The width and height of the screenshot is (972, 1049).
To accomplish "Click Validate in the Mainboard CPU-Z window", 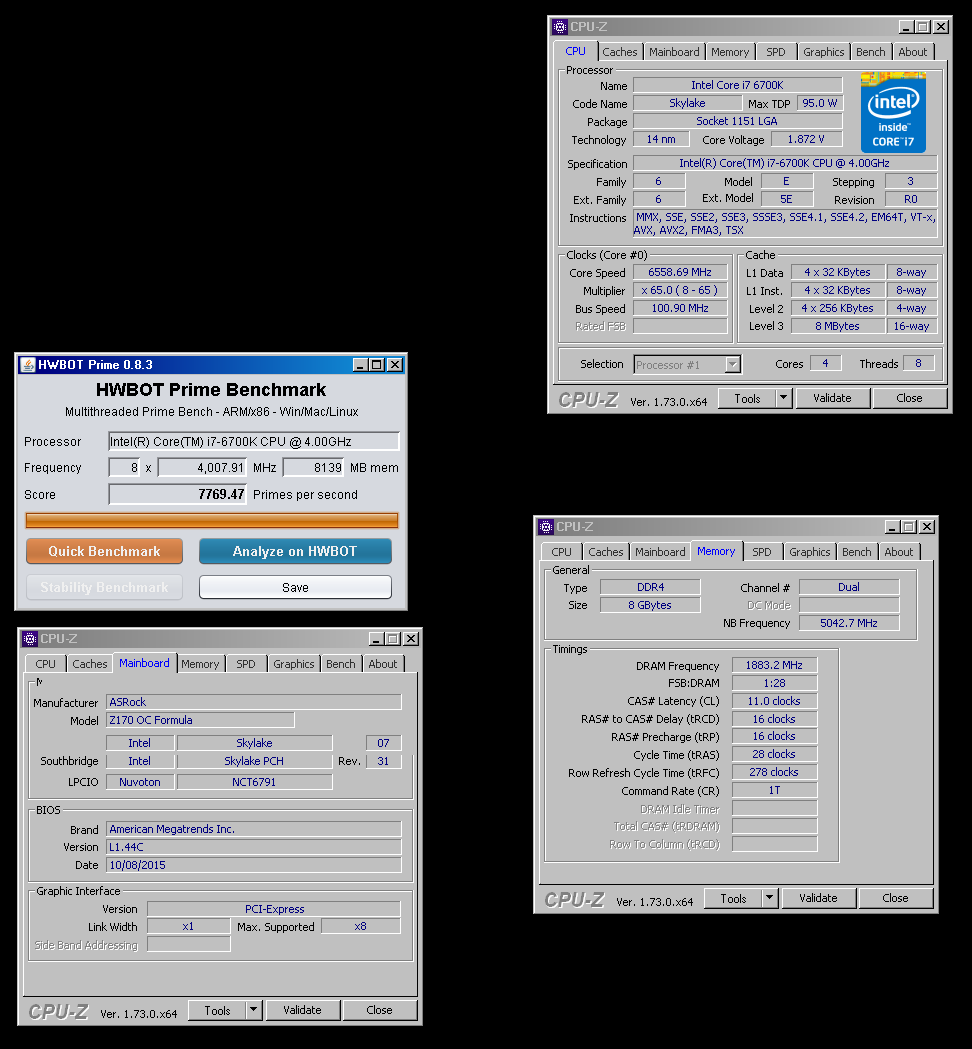I will point(302,1010).
